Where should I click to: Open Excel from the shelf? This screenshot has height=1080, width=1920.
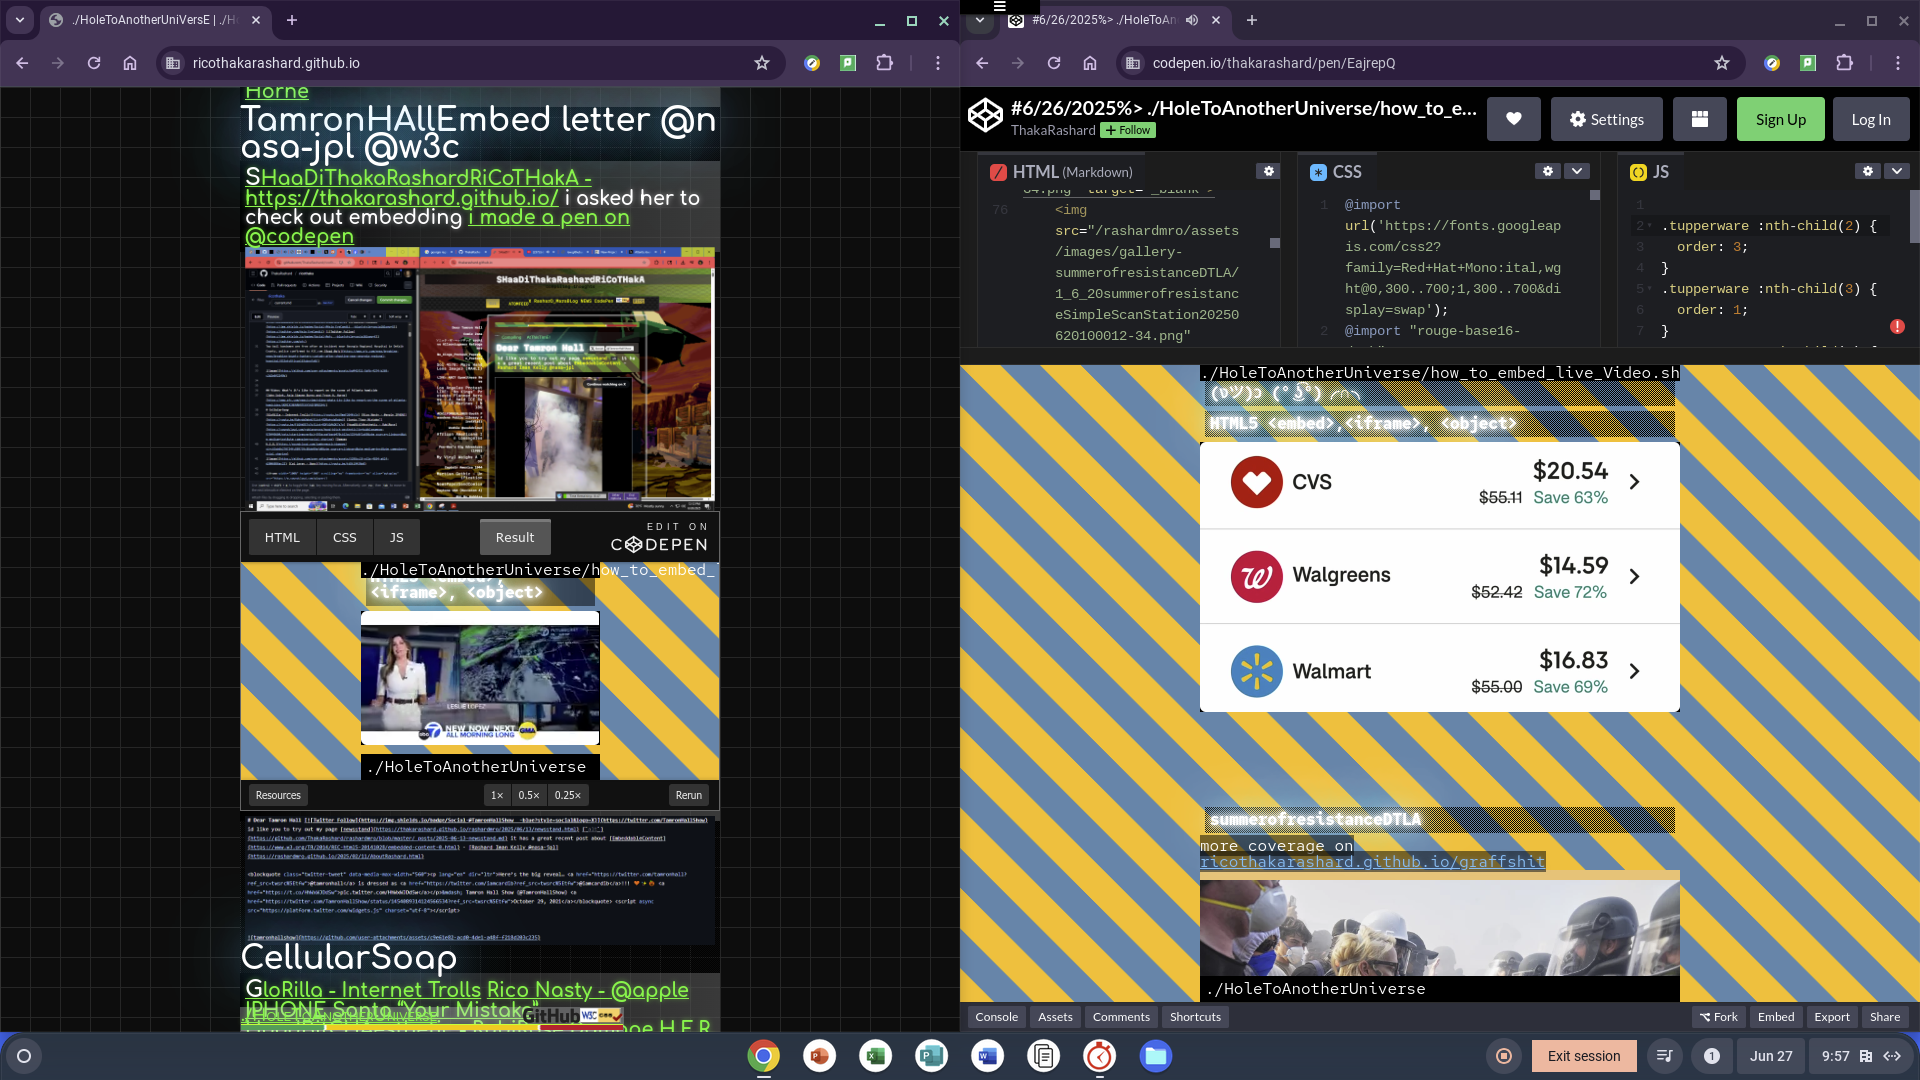point(876,1056)
